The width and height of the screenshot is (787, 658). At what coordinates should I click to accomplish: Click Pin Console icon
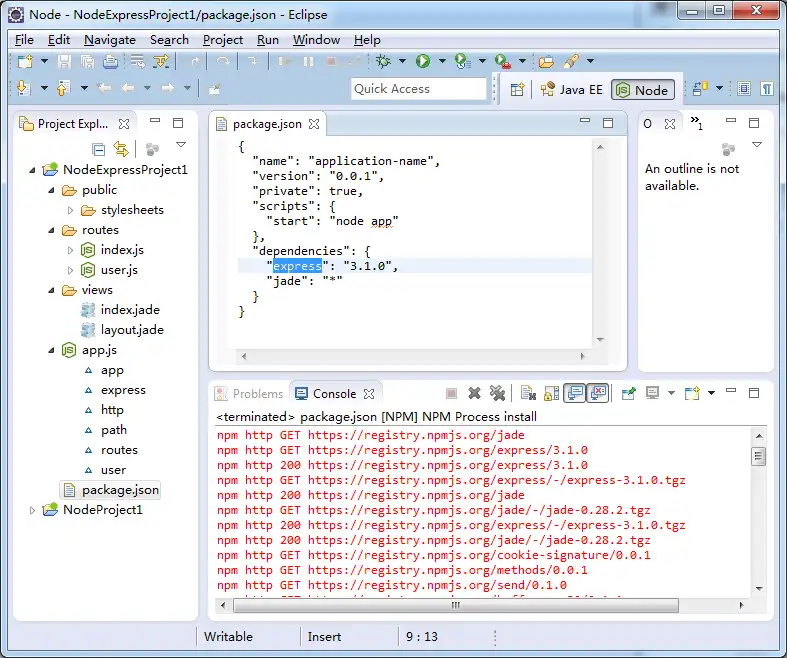[x=628, y=393]
